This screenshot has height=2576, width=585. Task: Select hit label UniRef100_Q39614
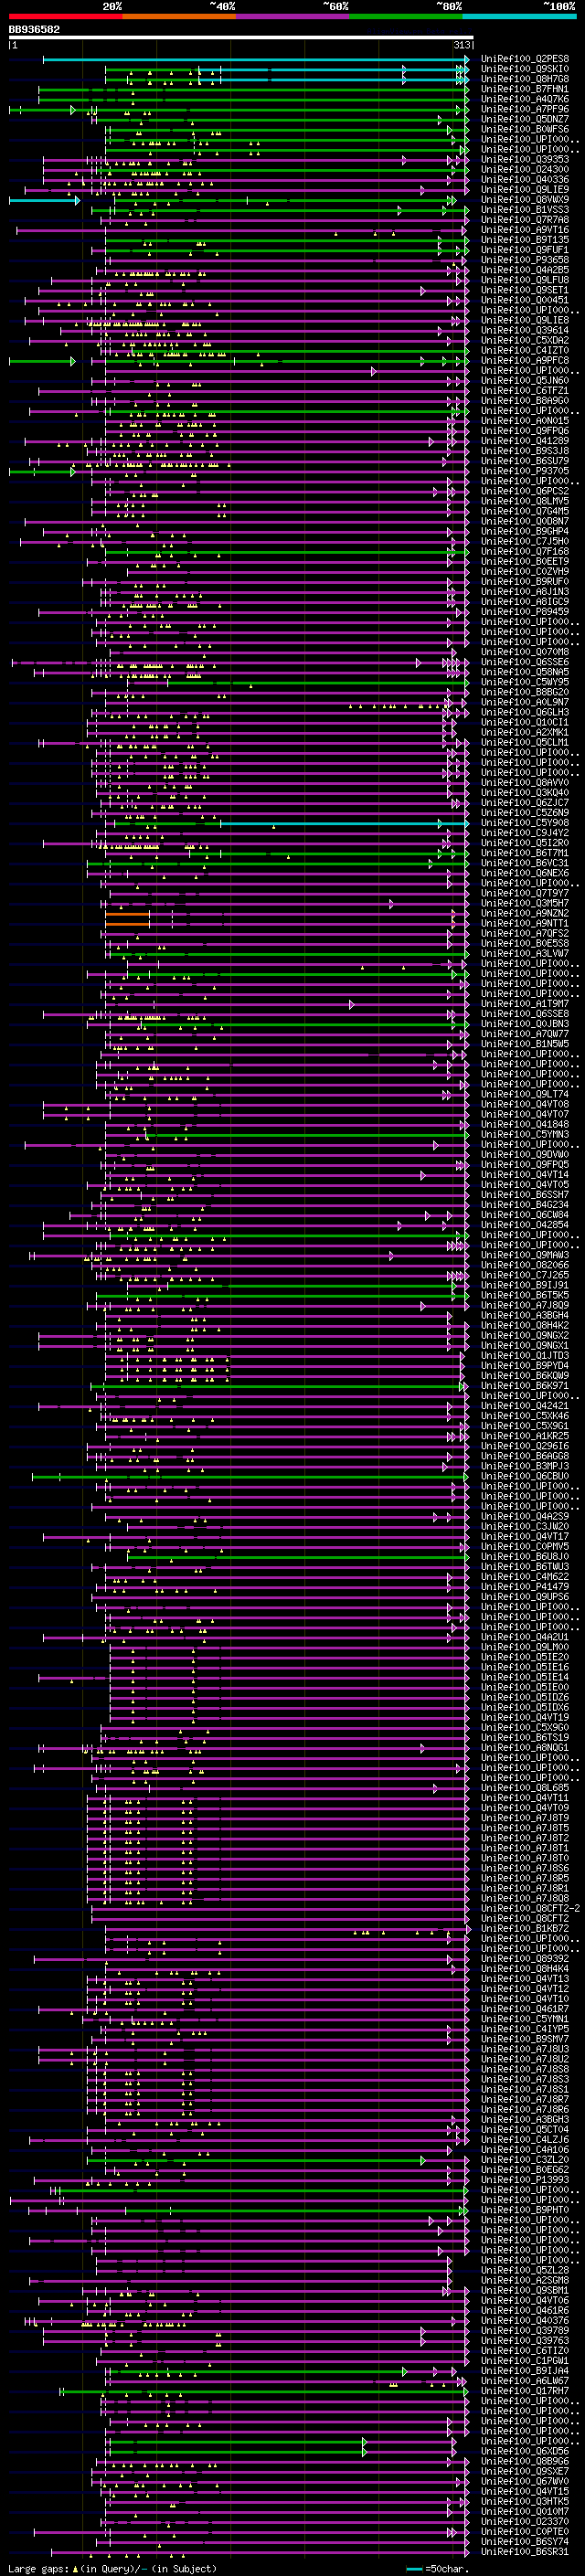pyautogui.click(x=525, y=330)
